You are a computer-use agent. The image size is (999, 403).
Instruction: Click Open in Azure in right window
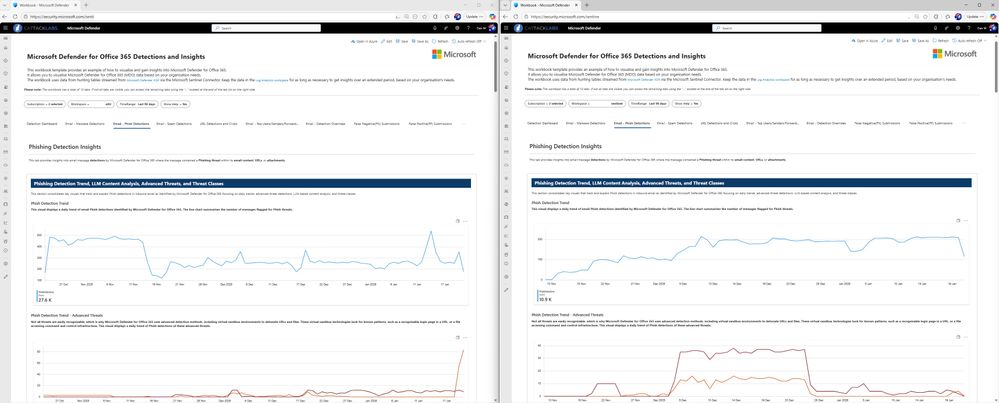(865, 41)
